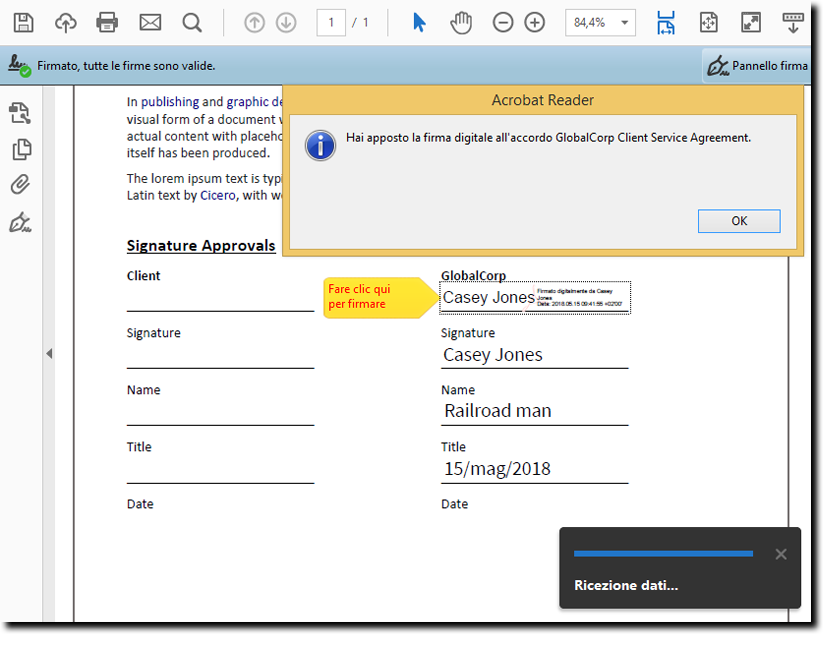Open the attachments paperclip panel

click(x=20, y=185)
